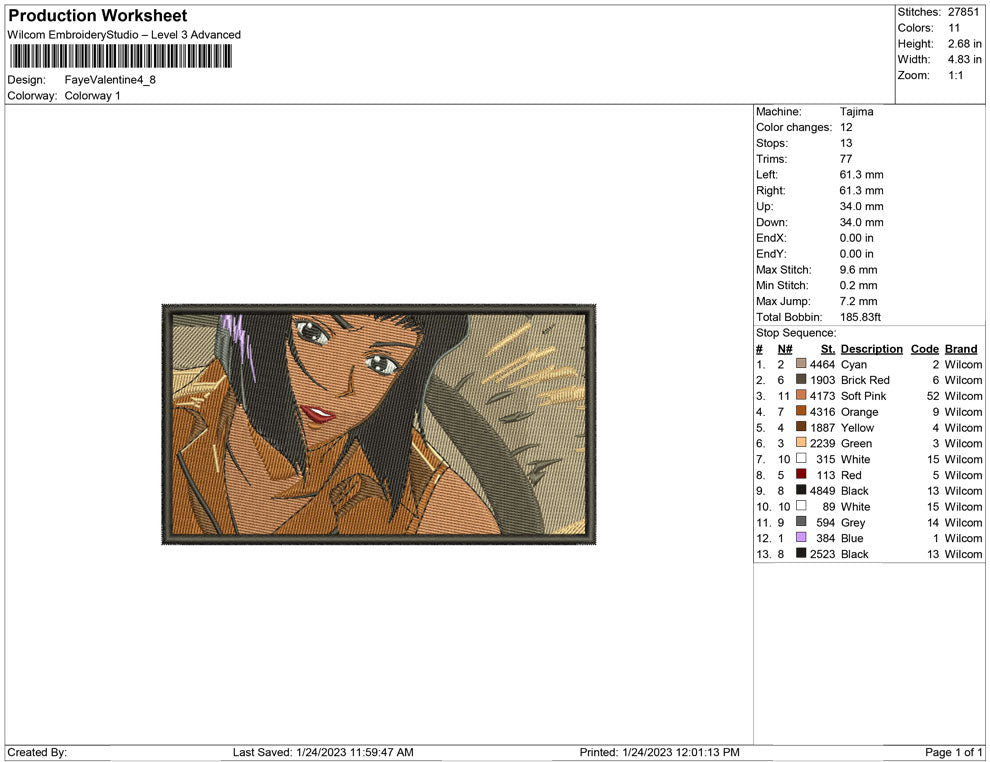This screenshot has height=762, width=990.
Task: Click the Production Worksheet title
Action: point(98,16)
